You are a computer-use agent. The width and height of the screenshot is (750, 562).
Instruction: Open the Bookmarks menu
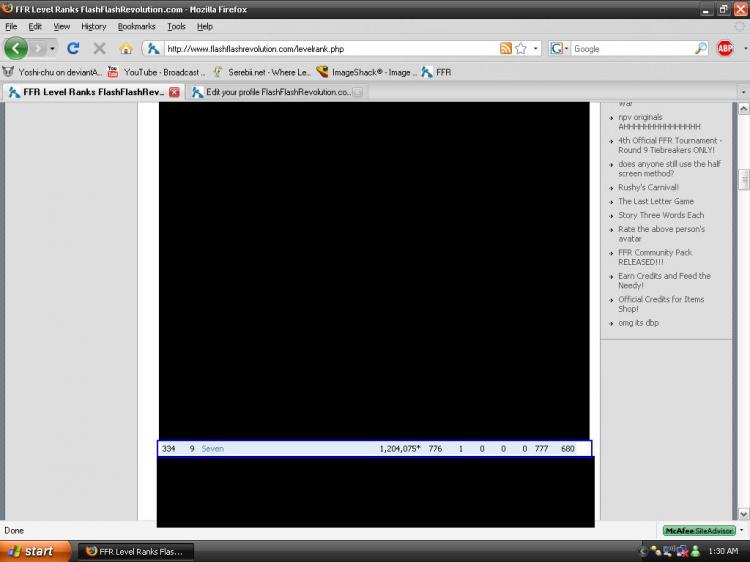pyautogui.click(x=136, y=27)
